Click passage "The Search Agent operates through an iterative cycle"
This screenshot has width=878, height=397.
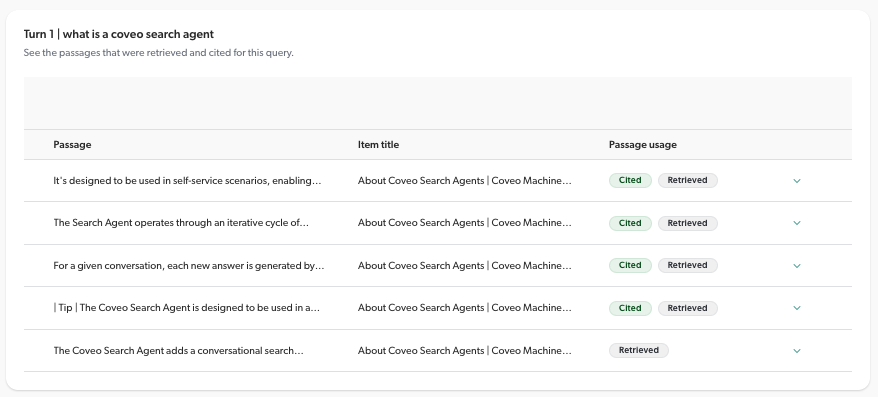point(181,223)
